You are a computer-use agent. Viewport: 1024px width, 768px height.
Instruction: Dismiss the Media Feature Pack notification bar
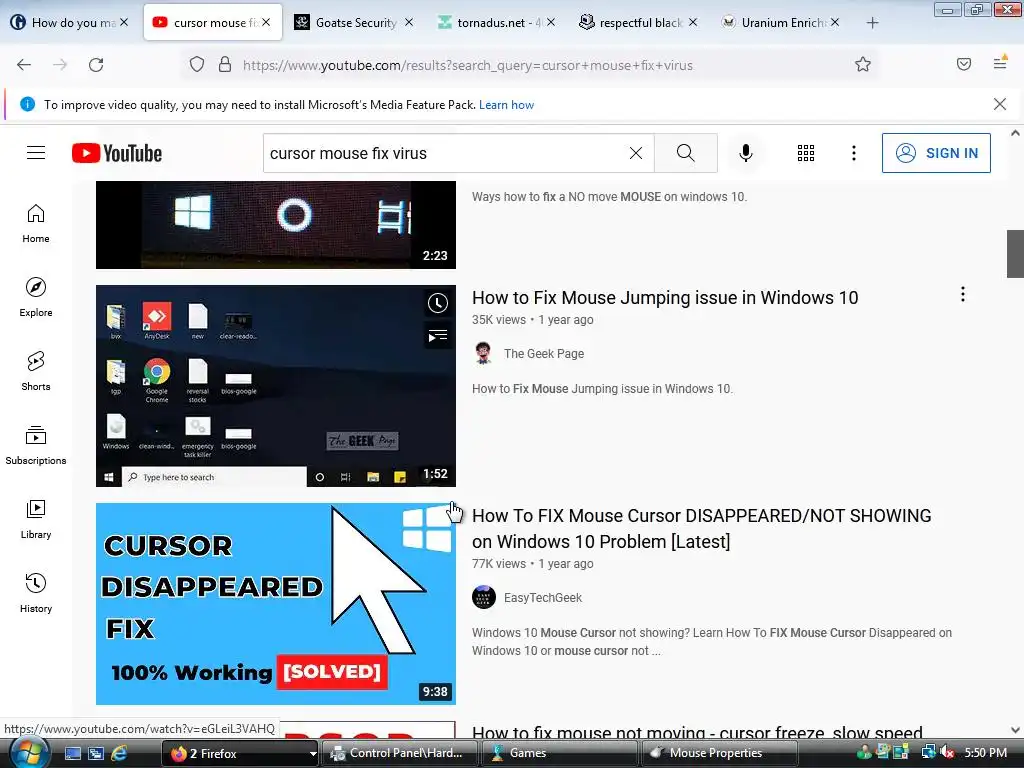(1000, 104)
